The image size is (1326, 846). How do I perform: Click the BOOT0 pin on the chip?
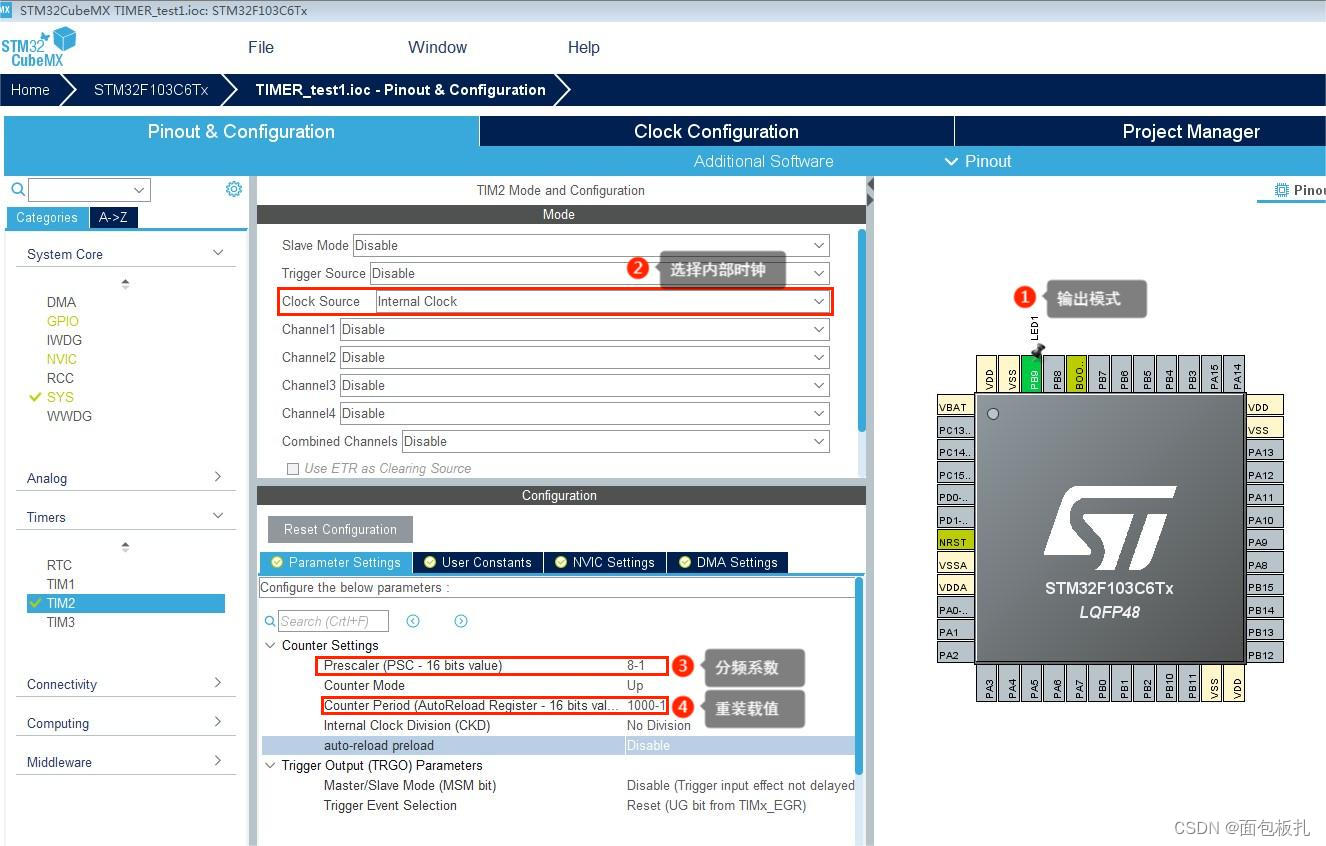point(1078,373)
